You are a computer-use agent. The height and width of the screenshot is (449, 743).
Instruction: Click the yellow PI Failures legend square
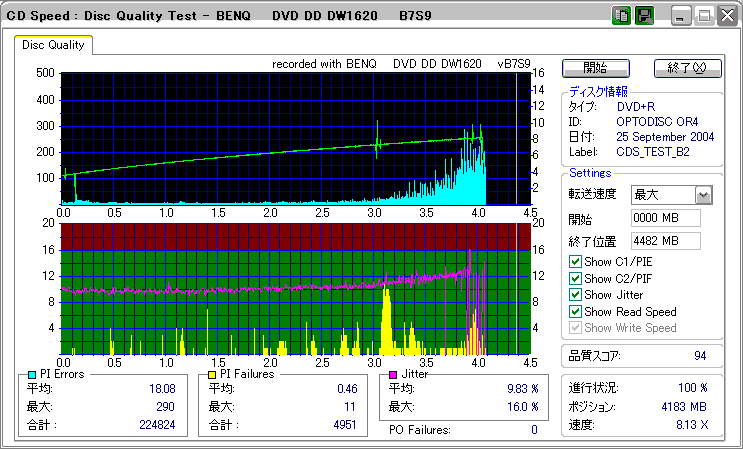212,374
